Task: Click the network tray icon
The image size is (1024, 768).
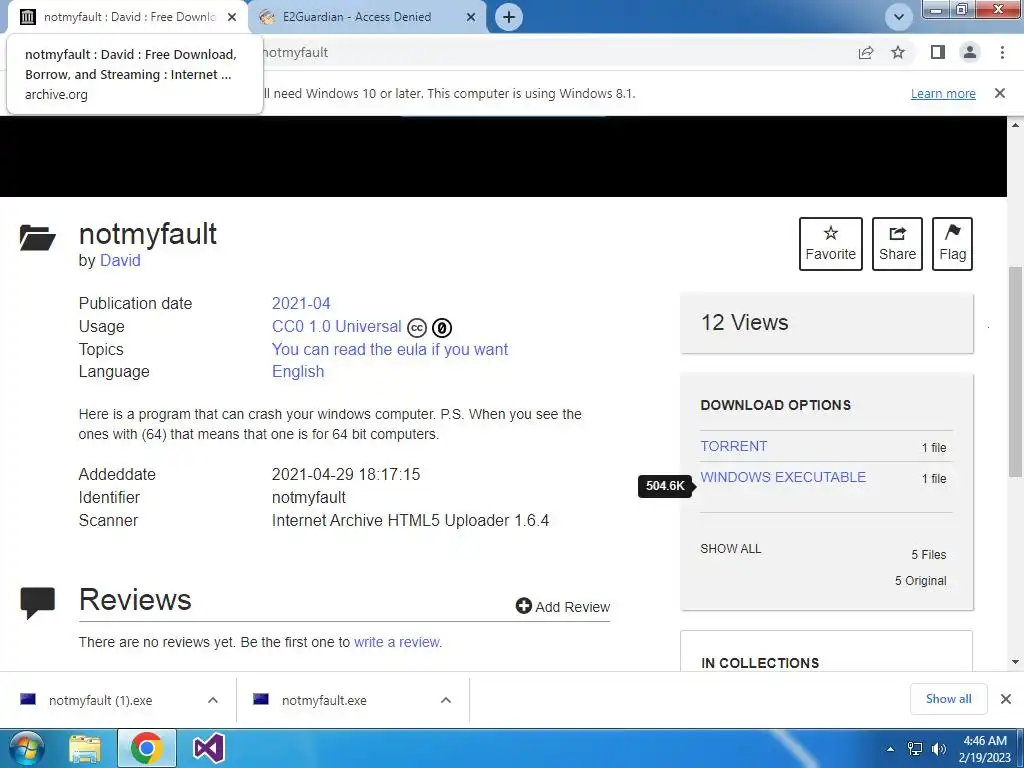Action: pyautogui.click(x=915, y=749)
